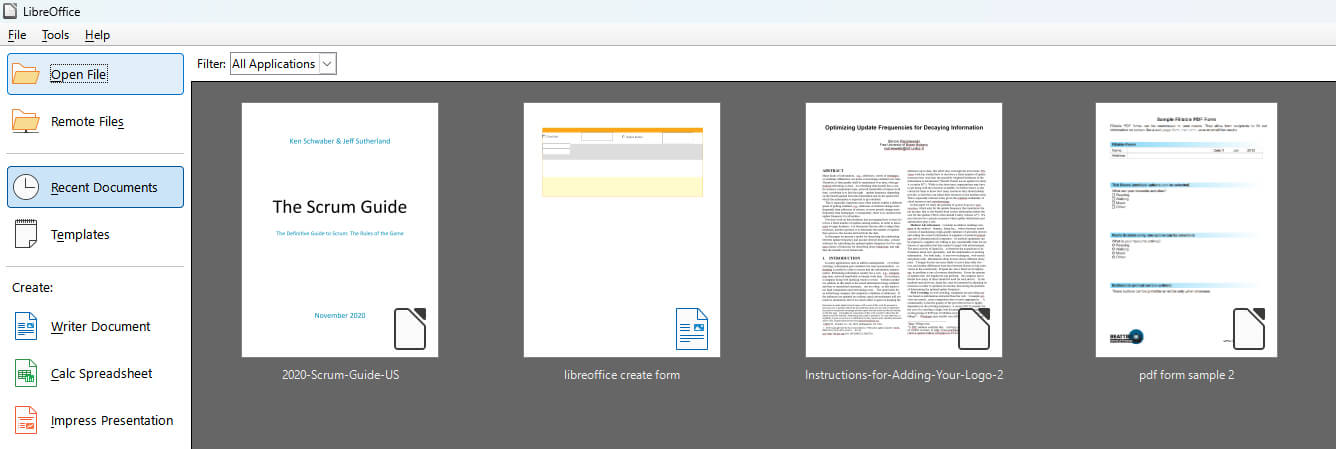Open the Optimizing Update Frequencies document thumbnail
The image size is (1336, 449).
[904, 229]
